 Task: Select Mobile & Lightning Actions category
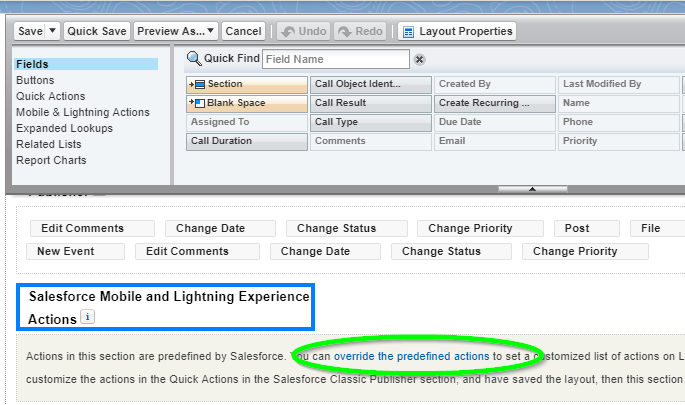coord(83,112)
